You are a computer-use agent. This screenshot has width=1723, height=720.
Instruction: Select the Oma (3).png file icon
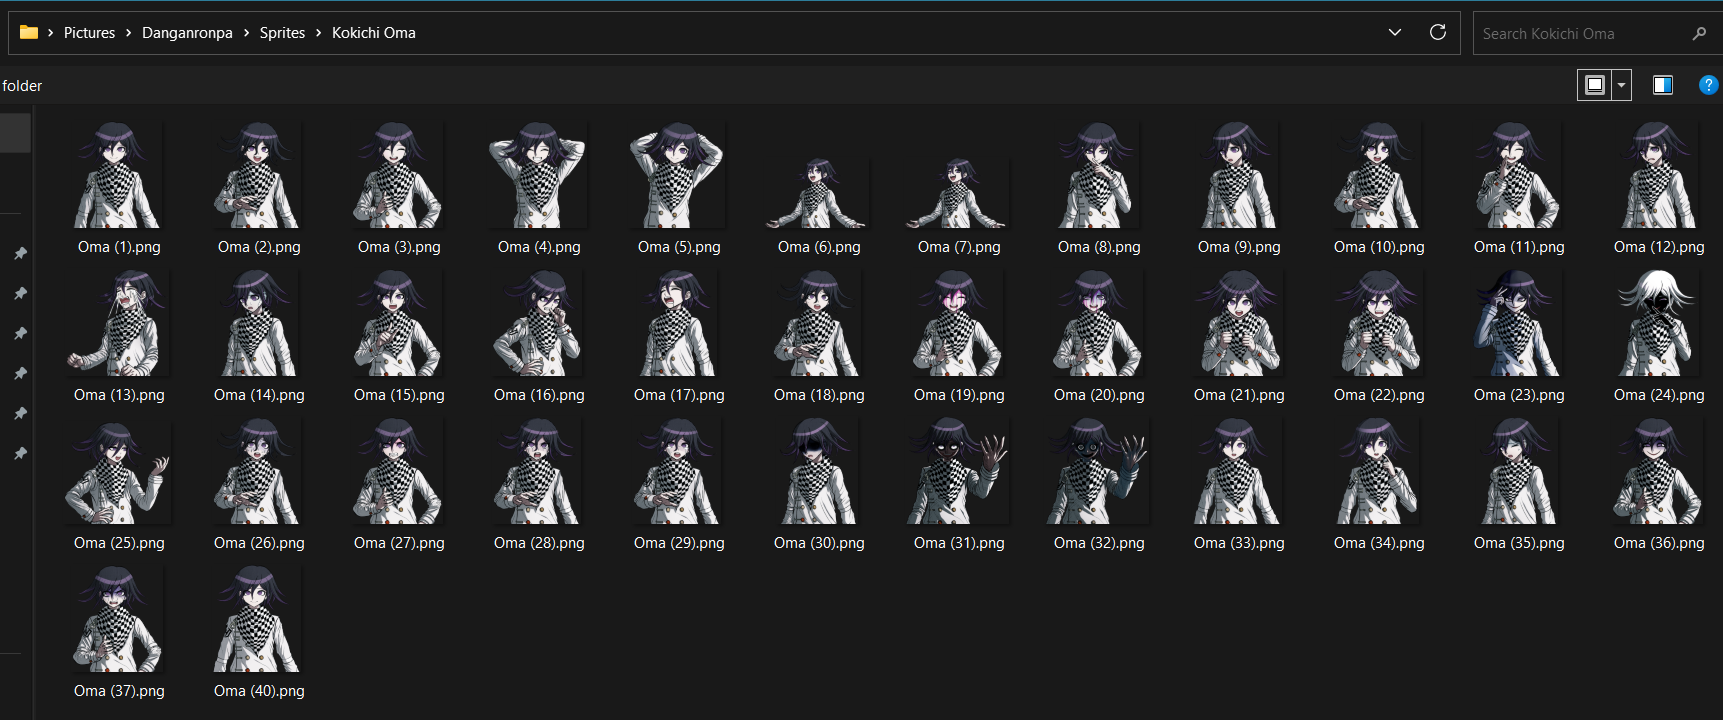click(398, 175)
